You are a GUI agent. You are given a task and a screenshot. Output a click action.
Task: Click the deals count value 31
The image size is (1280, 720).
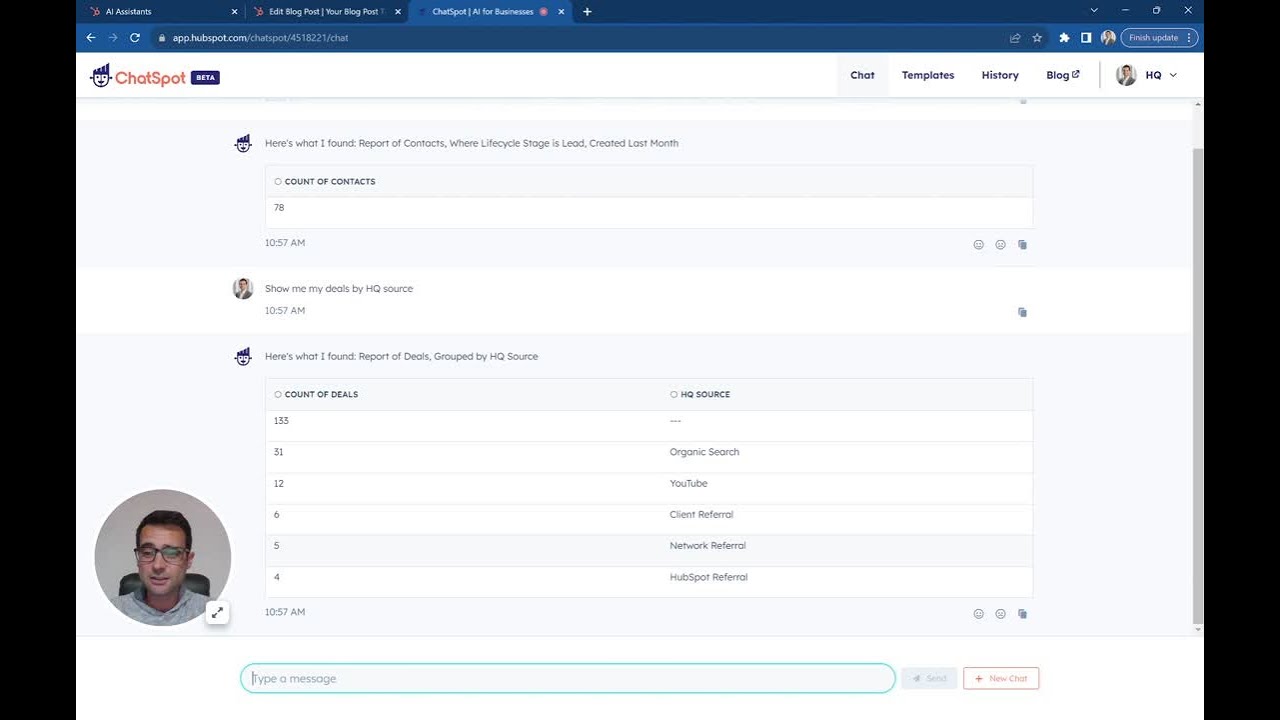278,452
